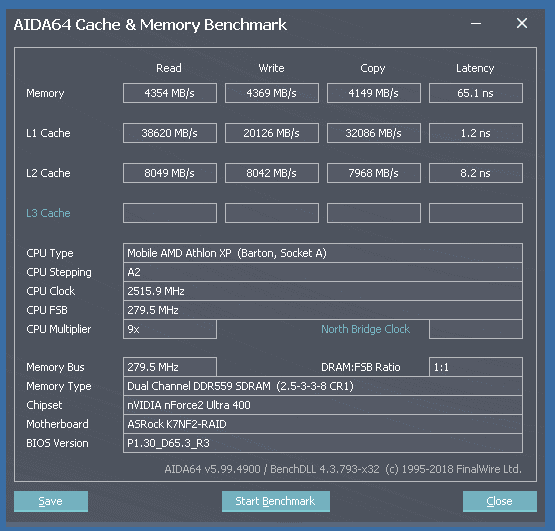Click the empty L3 Cache Write field

point(272,213)
